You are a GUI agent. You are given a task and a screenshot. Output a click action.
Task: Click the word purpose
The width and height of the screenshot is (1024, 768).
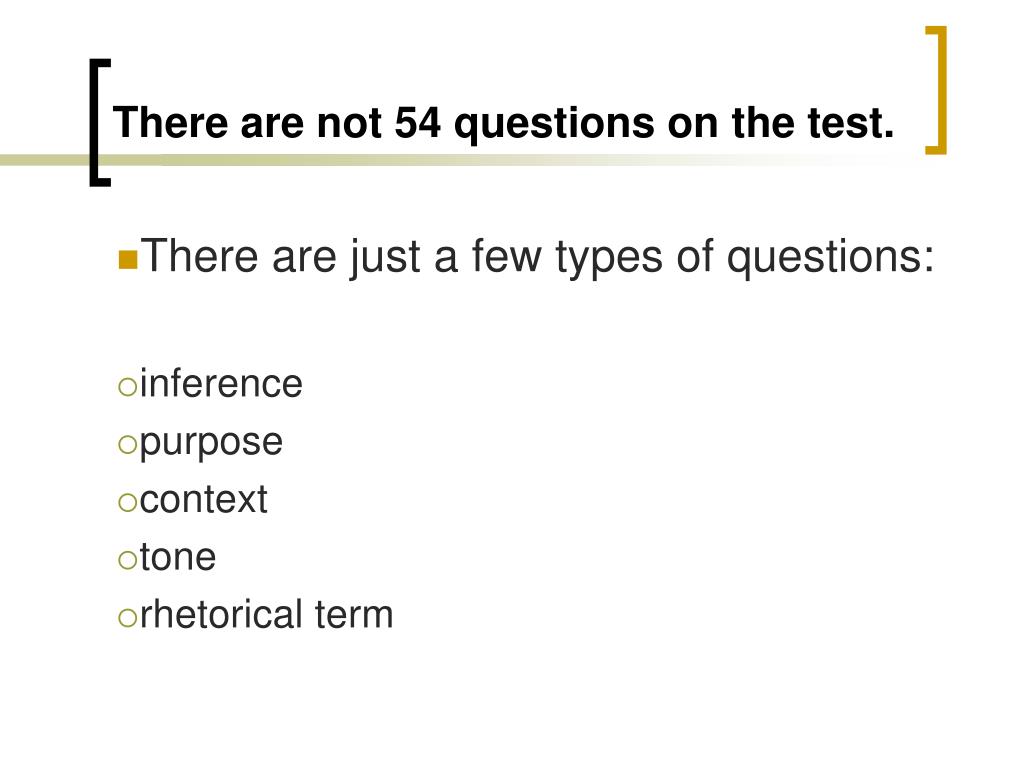click(x=211, y=443)
